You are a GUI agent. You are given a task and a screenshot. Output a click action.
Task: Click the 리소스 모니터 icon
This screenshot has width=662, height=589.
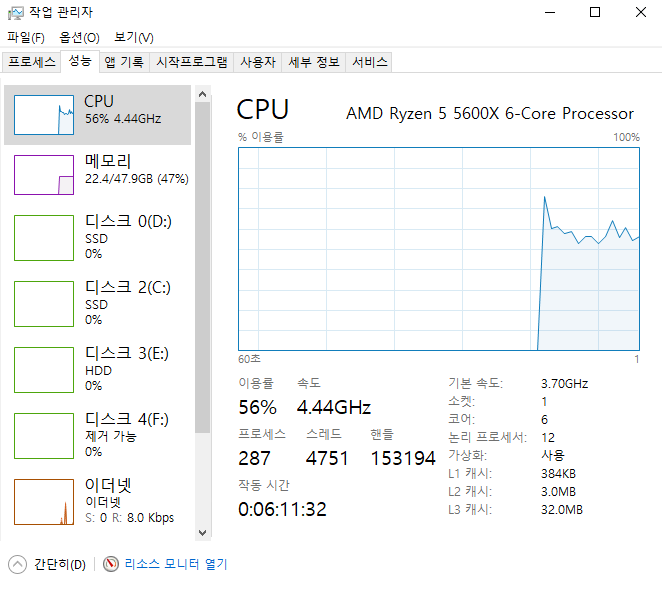110,564
